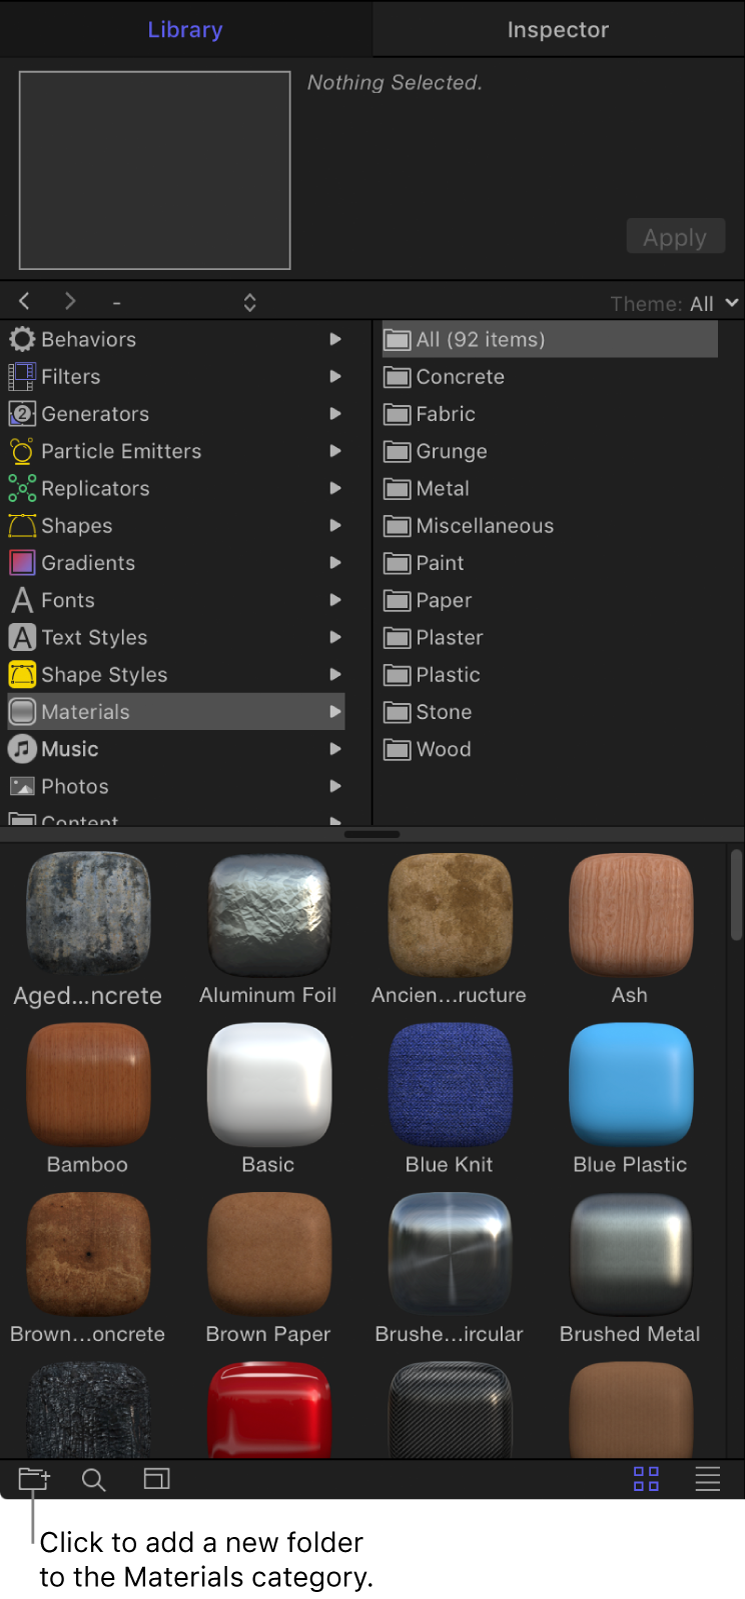
Task: Select the Brown Paper material
Action: 268,1254
